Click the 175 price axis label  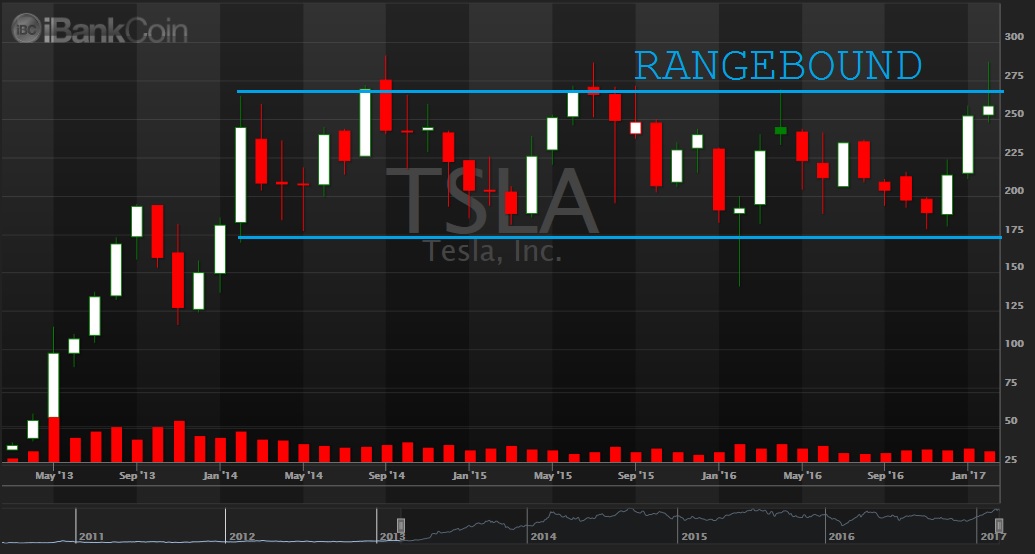tap(1014, 230)
